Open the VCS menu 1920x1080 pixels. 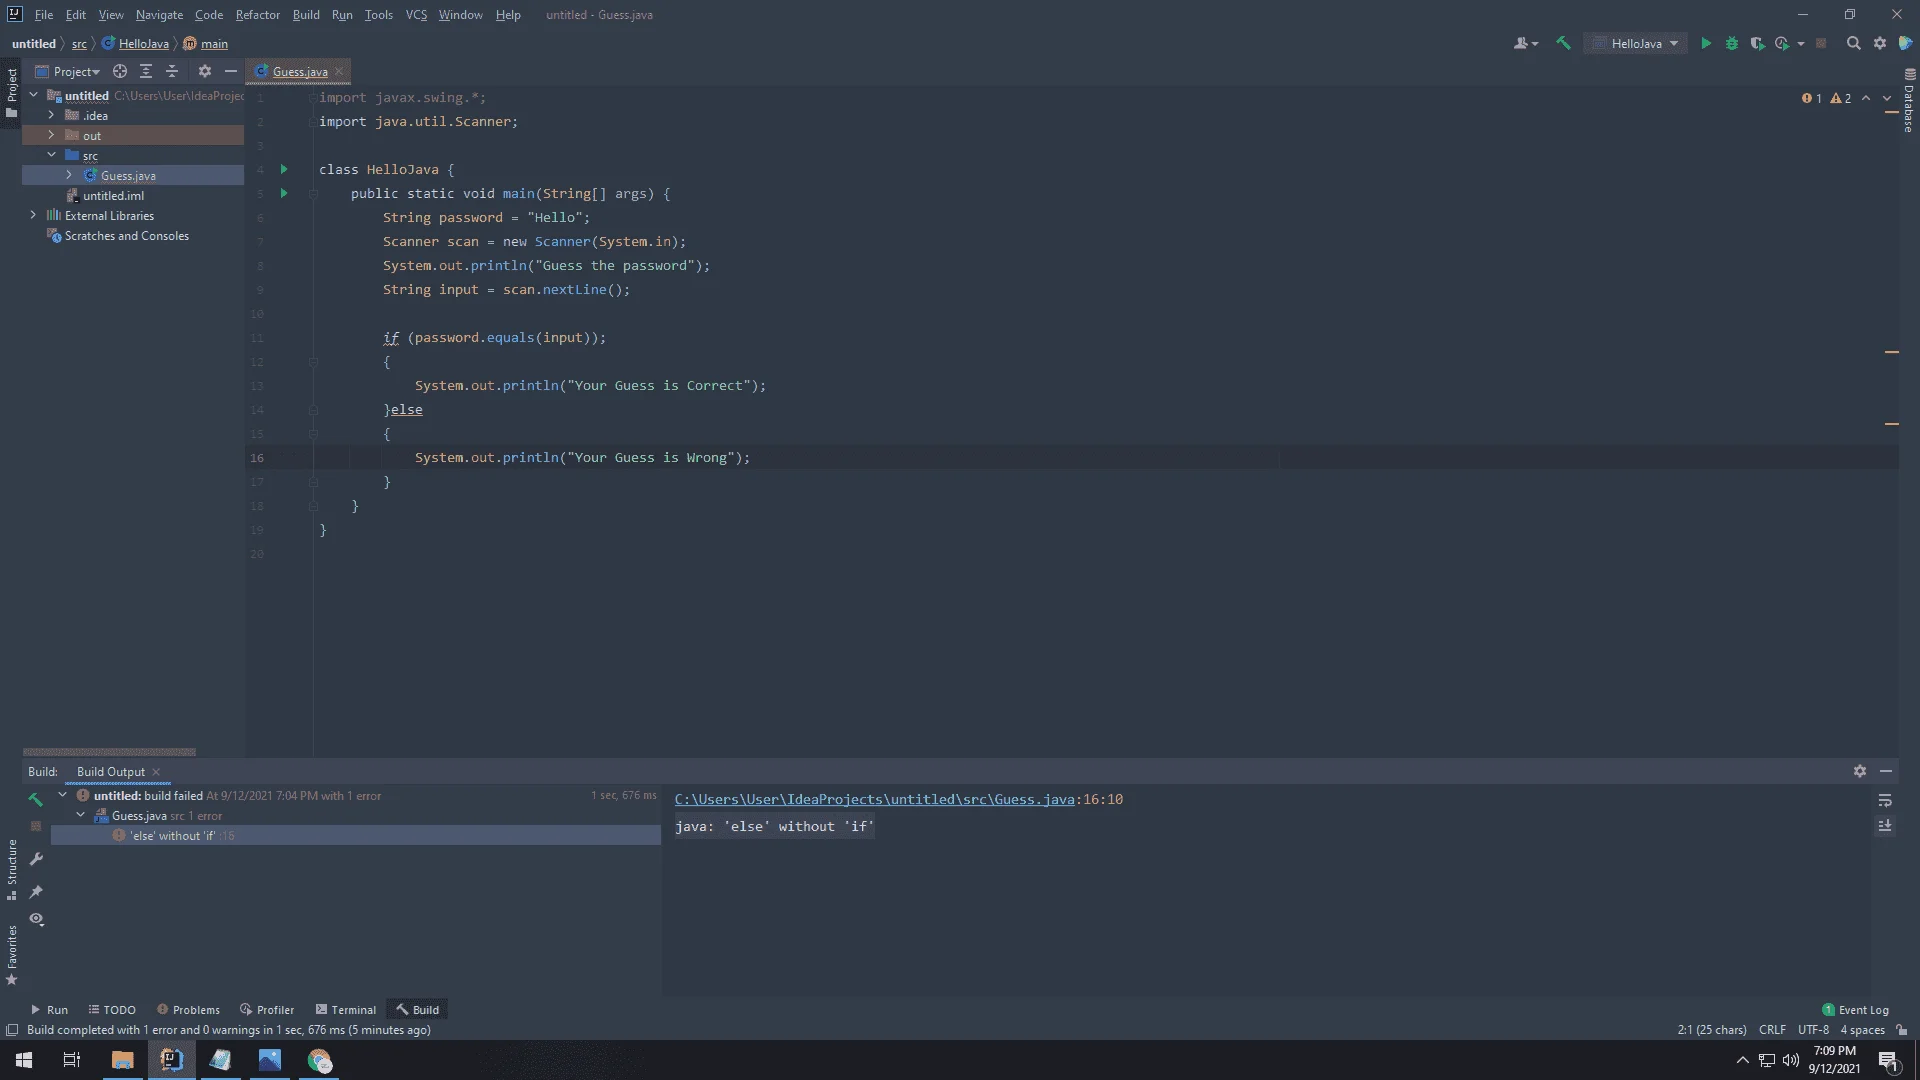click(416, 15)
